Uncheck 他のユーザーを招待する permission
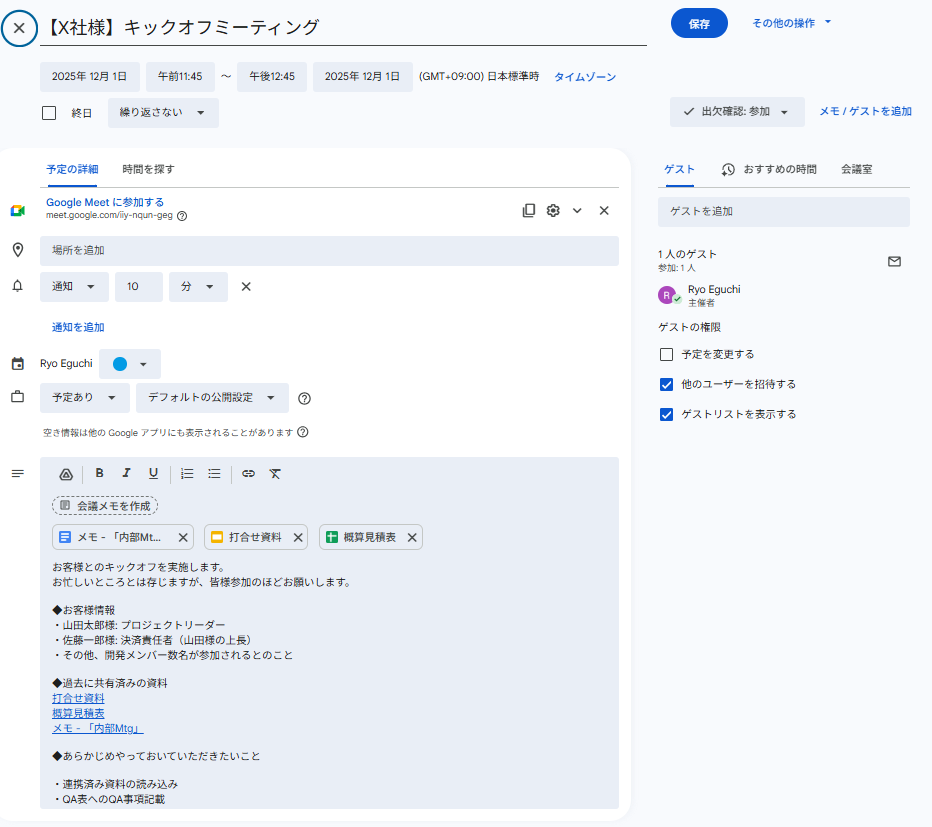This screenshot has height=827, width=932. pyautogui.click(x=667, y=384)
